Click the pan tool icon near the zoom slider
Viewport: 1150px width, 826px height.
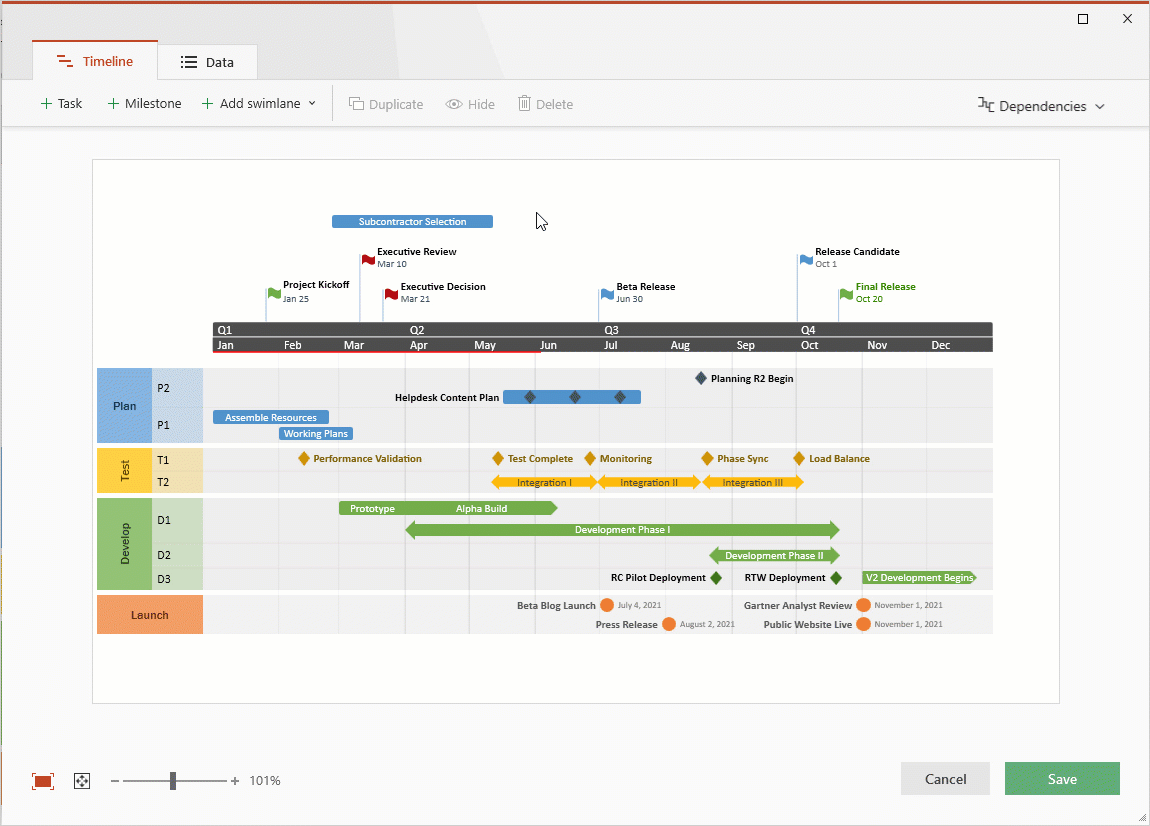(x=81, y=780)
